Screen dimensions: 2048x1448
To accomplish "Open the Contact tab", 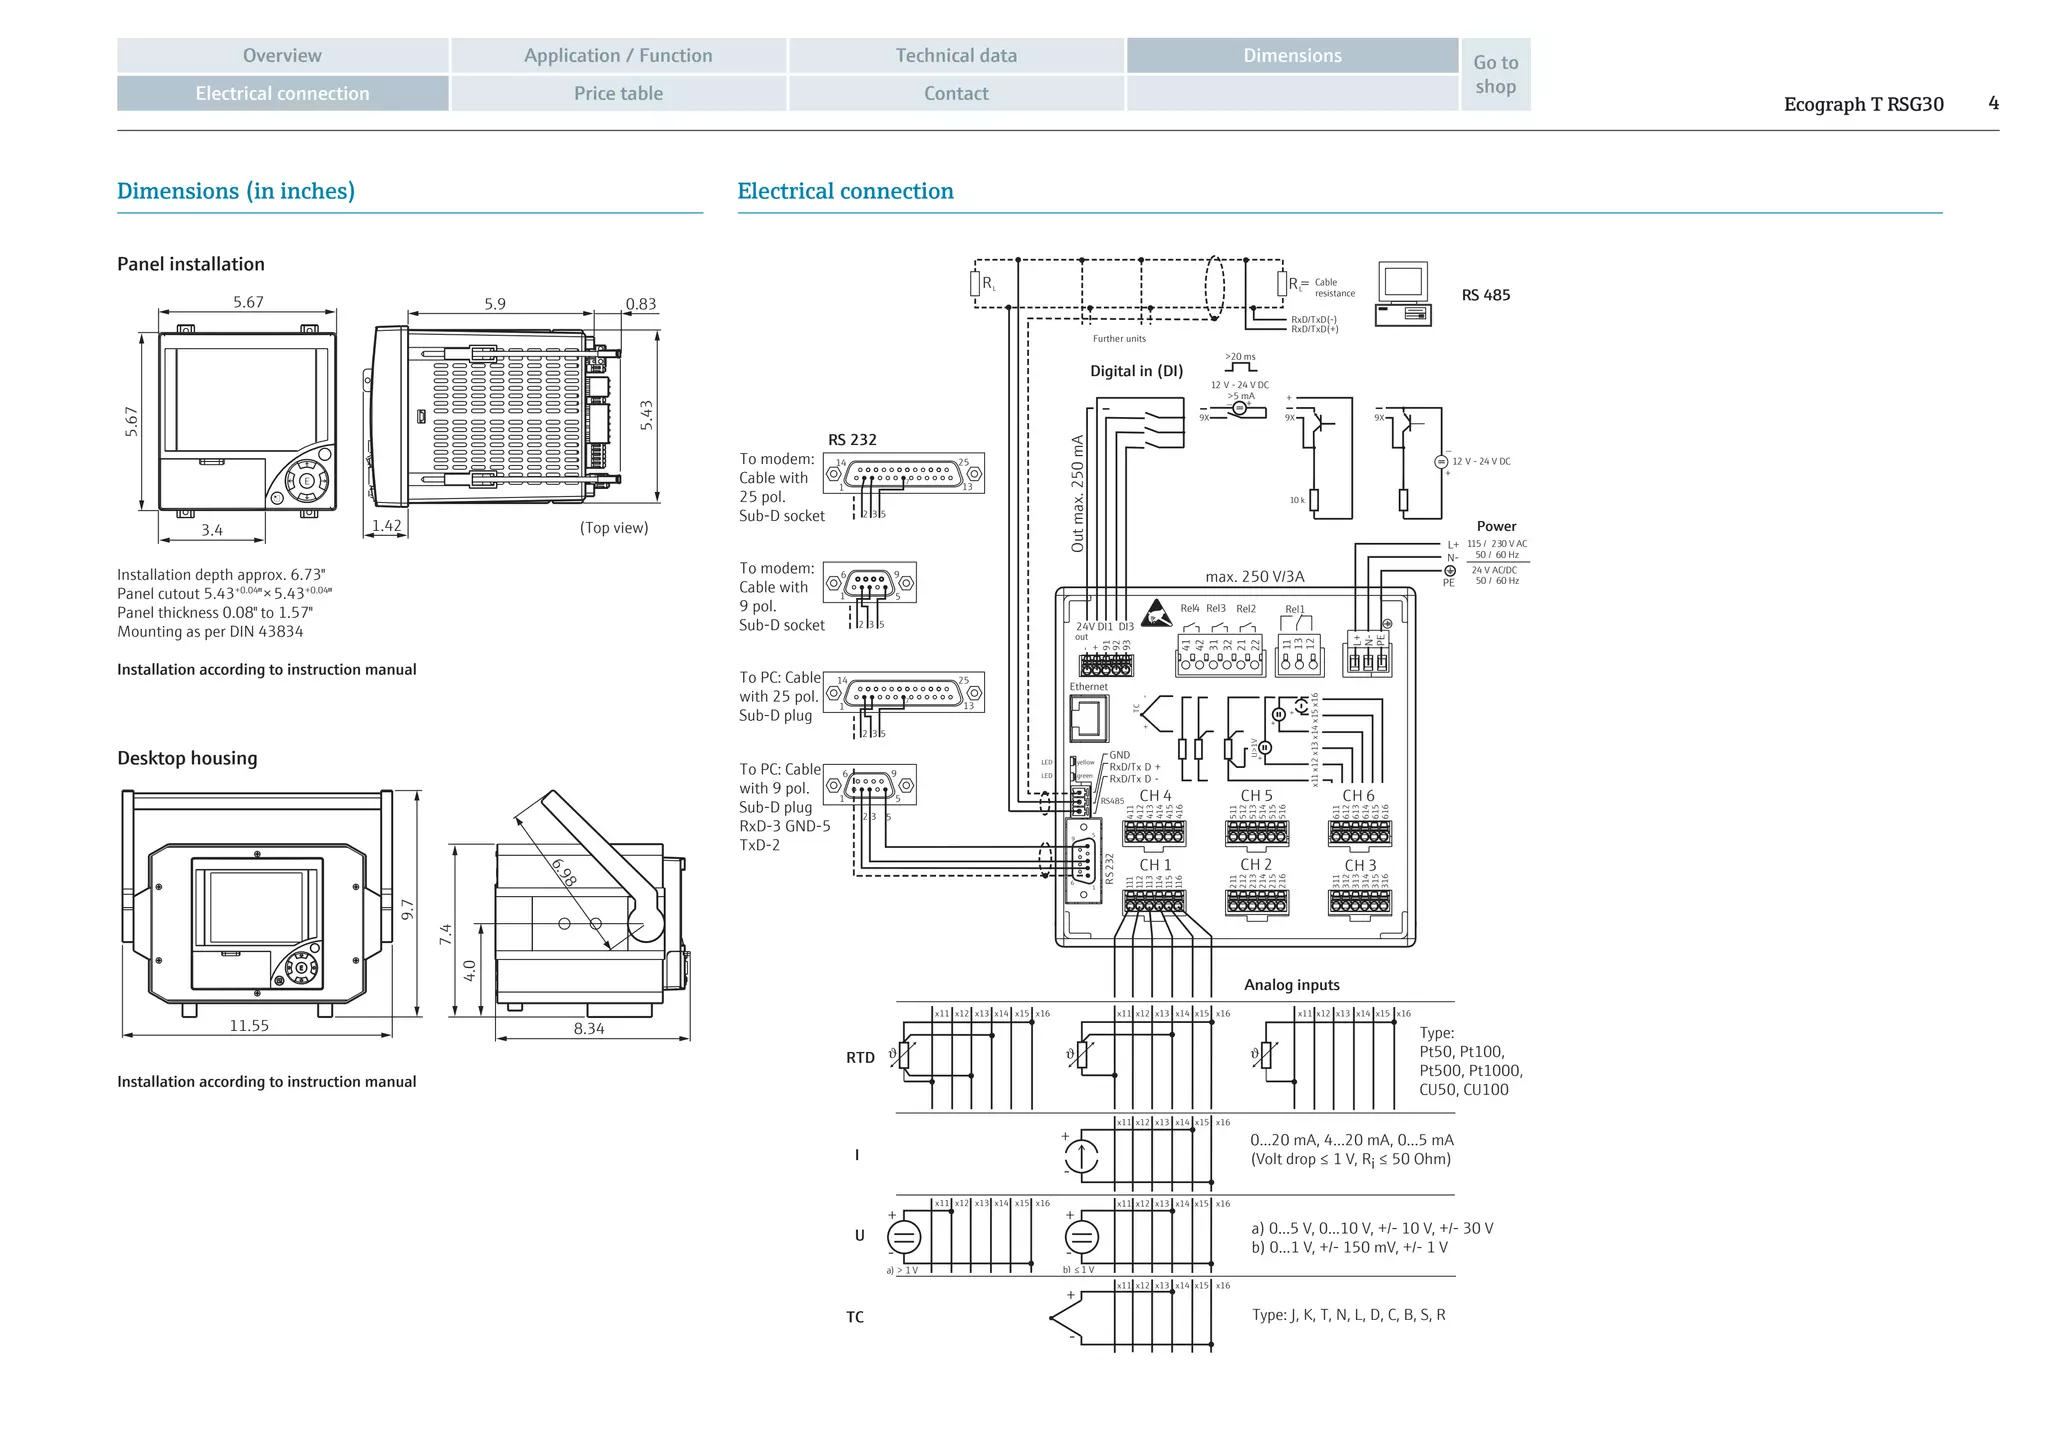I will tap(956, 93).
